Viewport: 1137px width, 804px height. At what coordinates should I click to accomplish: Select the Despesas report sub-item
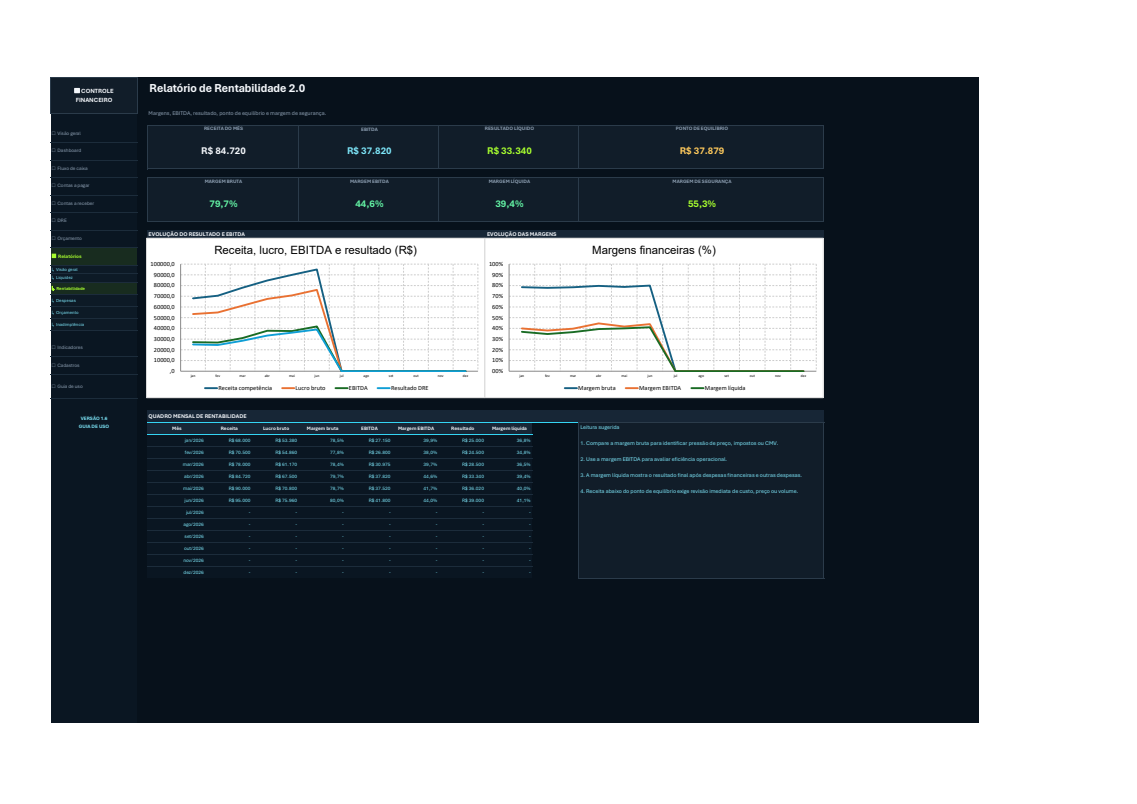click(94, 300)
